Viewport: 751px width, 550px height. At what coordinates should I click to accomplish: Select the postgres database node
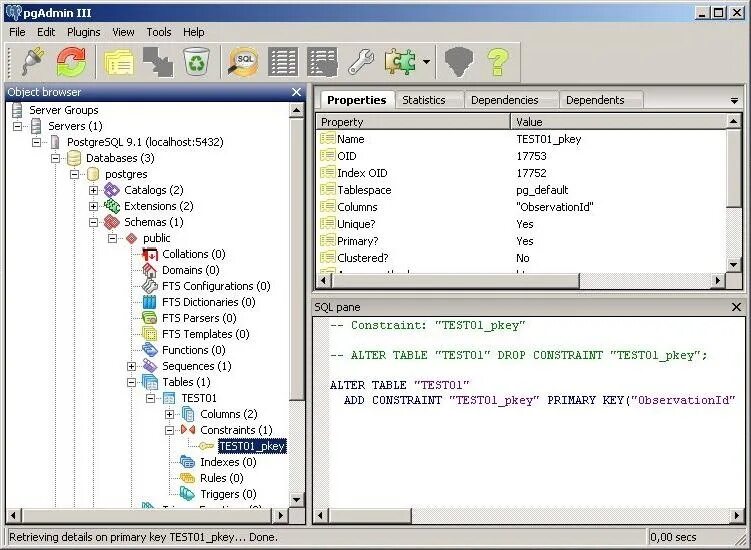coord(126,174)
